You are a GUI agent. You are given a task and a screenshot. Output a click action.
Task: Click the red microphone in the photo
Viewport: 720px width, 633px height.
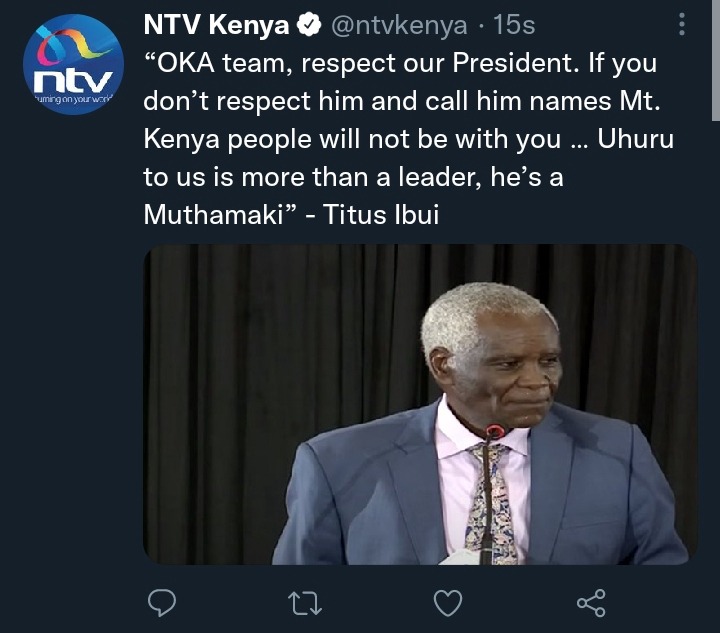pyautogui.click(x=495, y=431)
